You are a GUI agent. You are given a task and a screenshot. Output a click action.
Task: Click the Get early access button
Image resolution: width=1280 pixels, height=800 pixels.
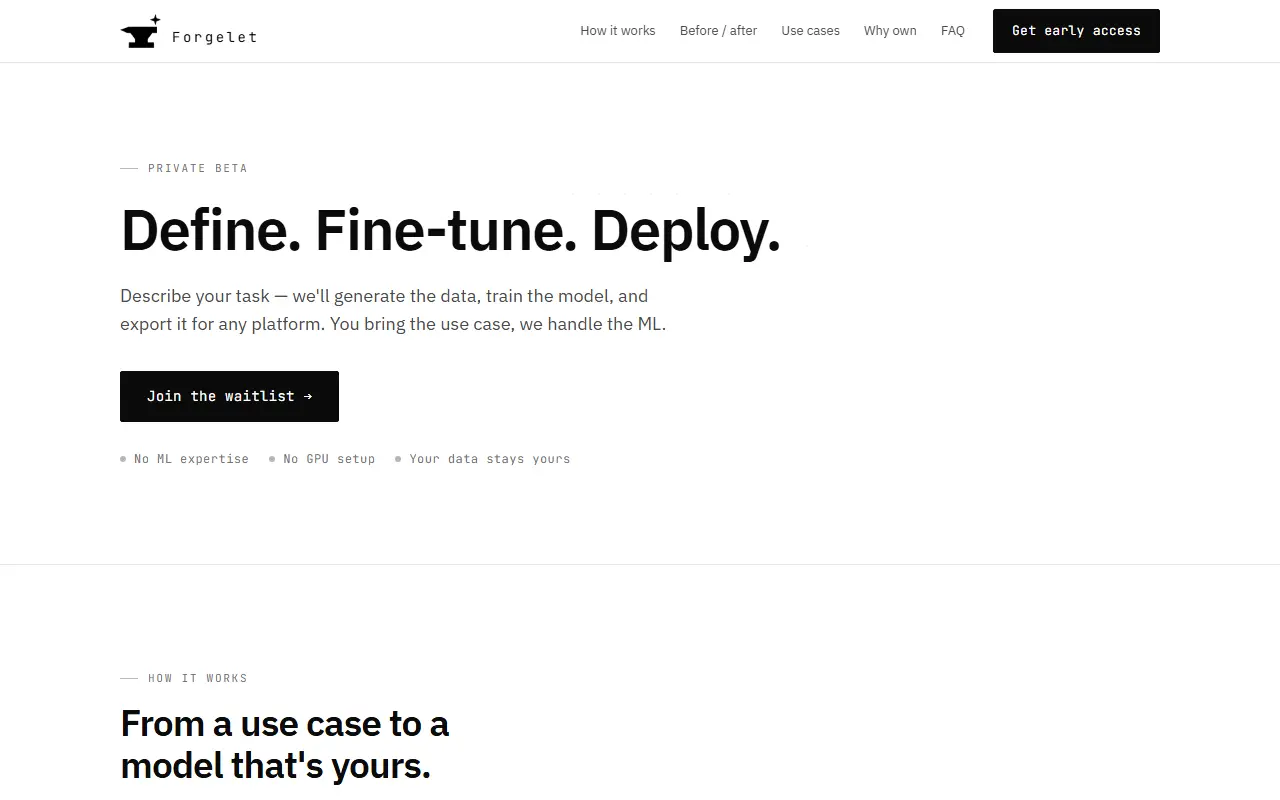[1076, 31]
